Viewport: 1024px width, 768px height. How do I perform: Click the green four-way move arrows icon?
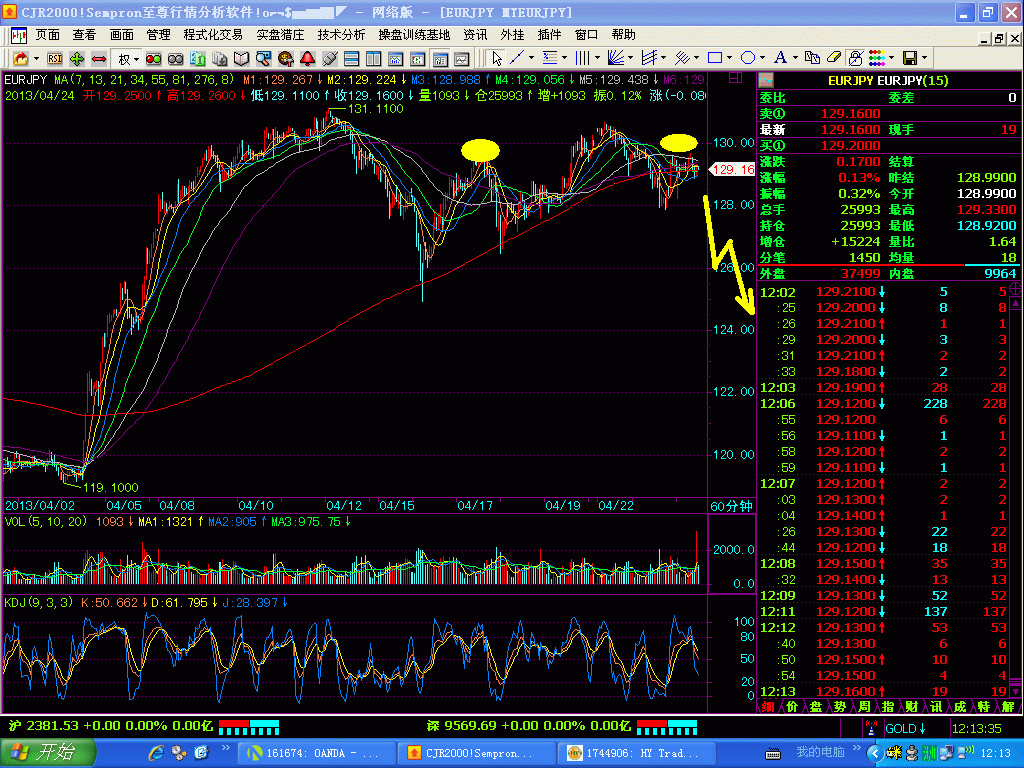77,59
